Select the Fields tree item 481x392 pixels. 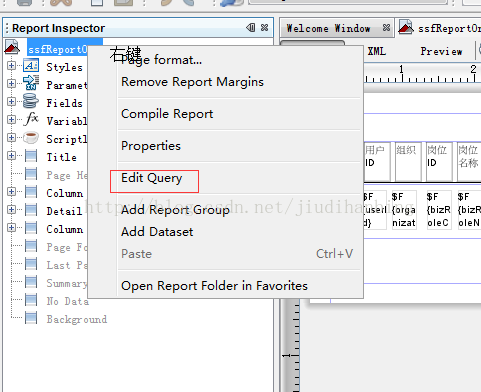coord(64,103)
